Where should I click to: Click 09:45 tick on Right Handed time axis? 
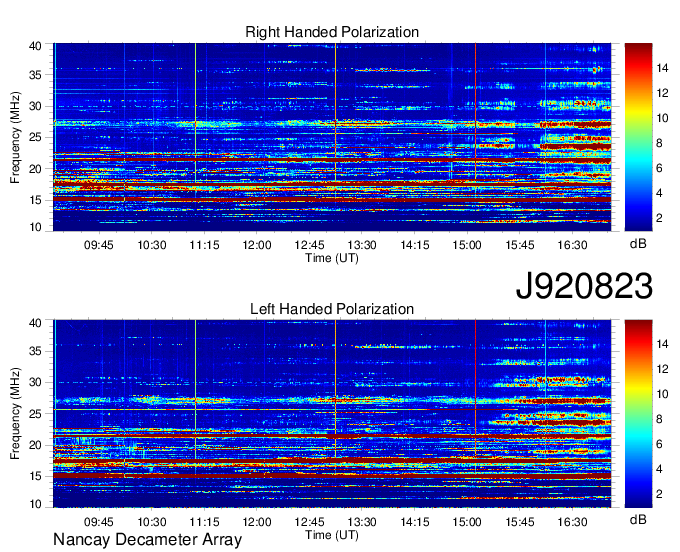click(x=99, y=245)
